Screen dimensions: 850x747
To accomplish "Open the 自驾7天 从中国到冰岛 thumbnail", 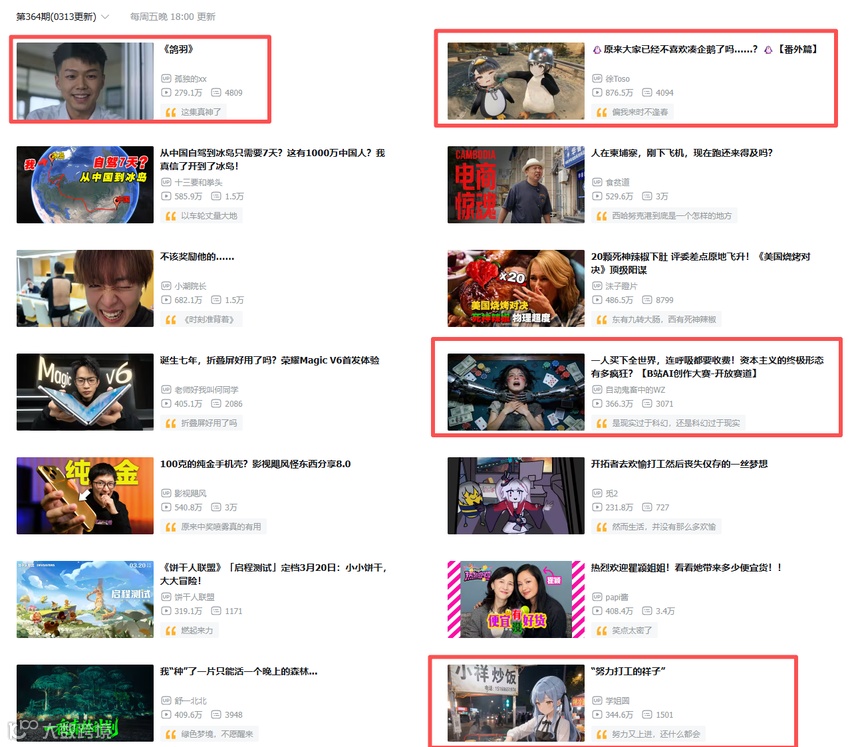I will point(85,184).
